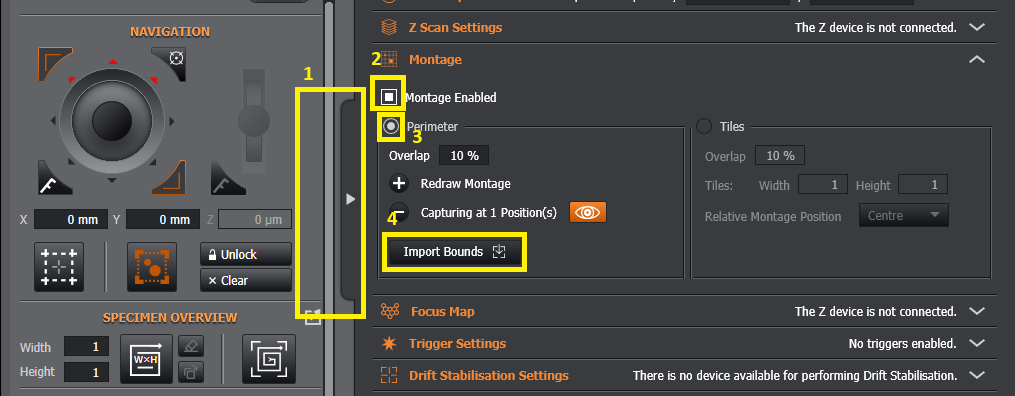This screenshot has height=396, width=1015.
Task: Click the top-left orange navigation corner
Action: 55,63
